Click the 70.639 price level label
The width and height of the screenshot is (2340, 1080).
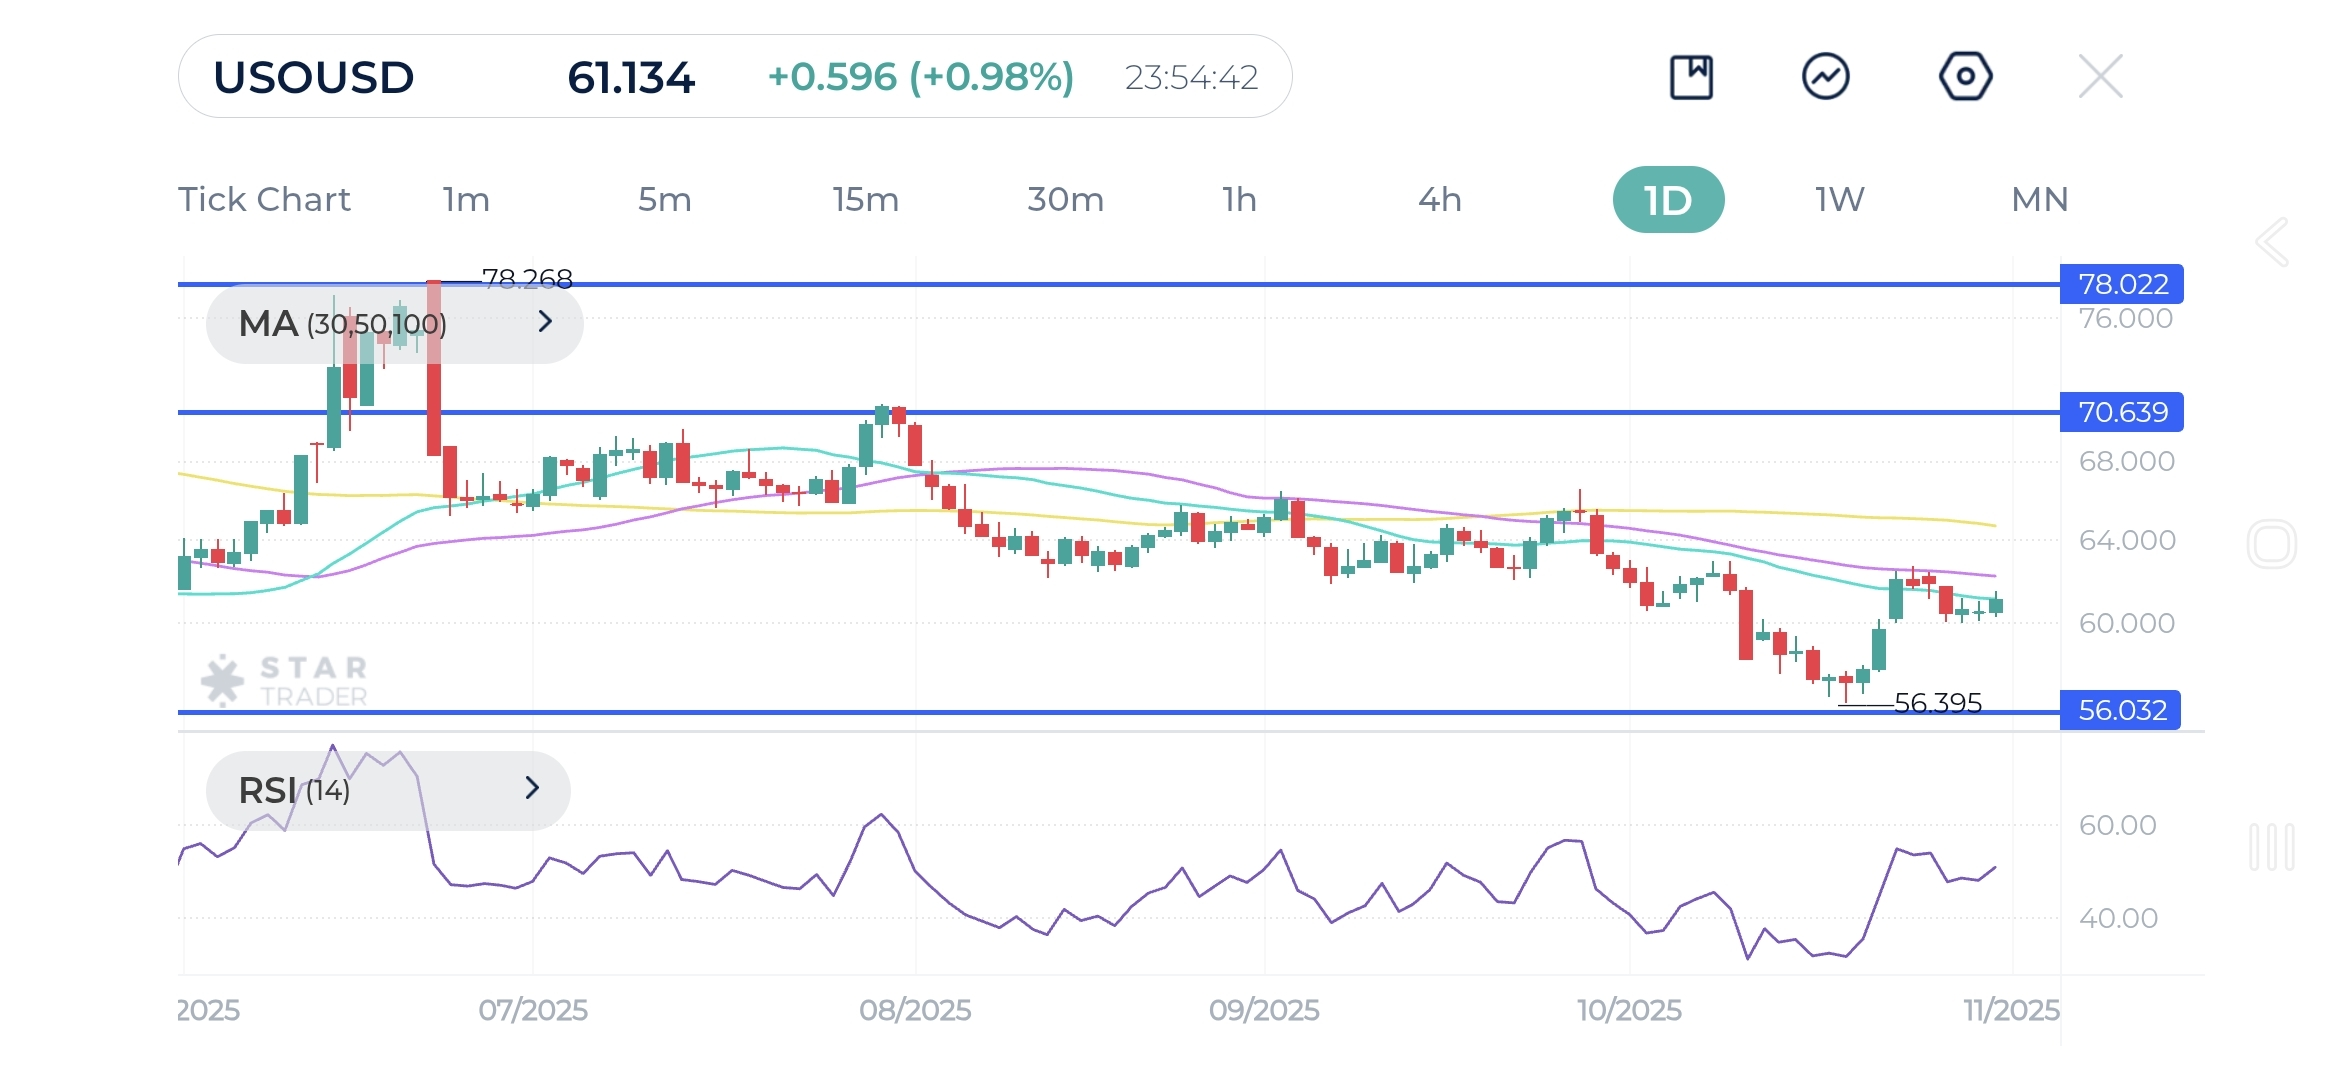[2122, 412]
